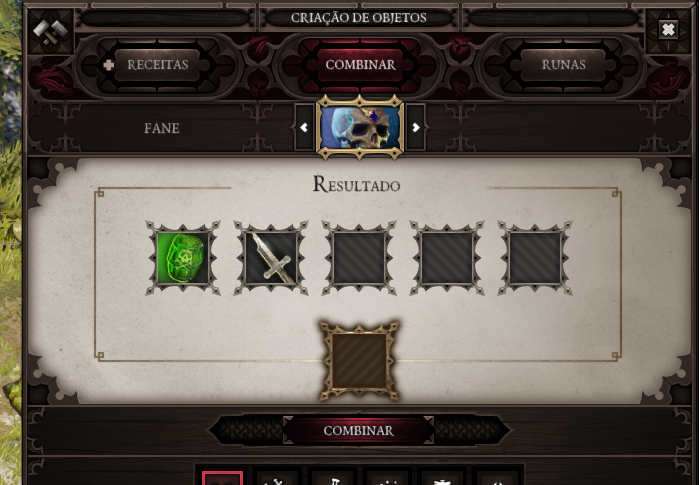Switch to next character with right arrow
This screenshot has width=699, height=485.
point(415,128)
